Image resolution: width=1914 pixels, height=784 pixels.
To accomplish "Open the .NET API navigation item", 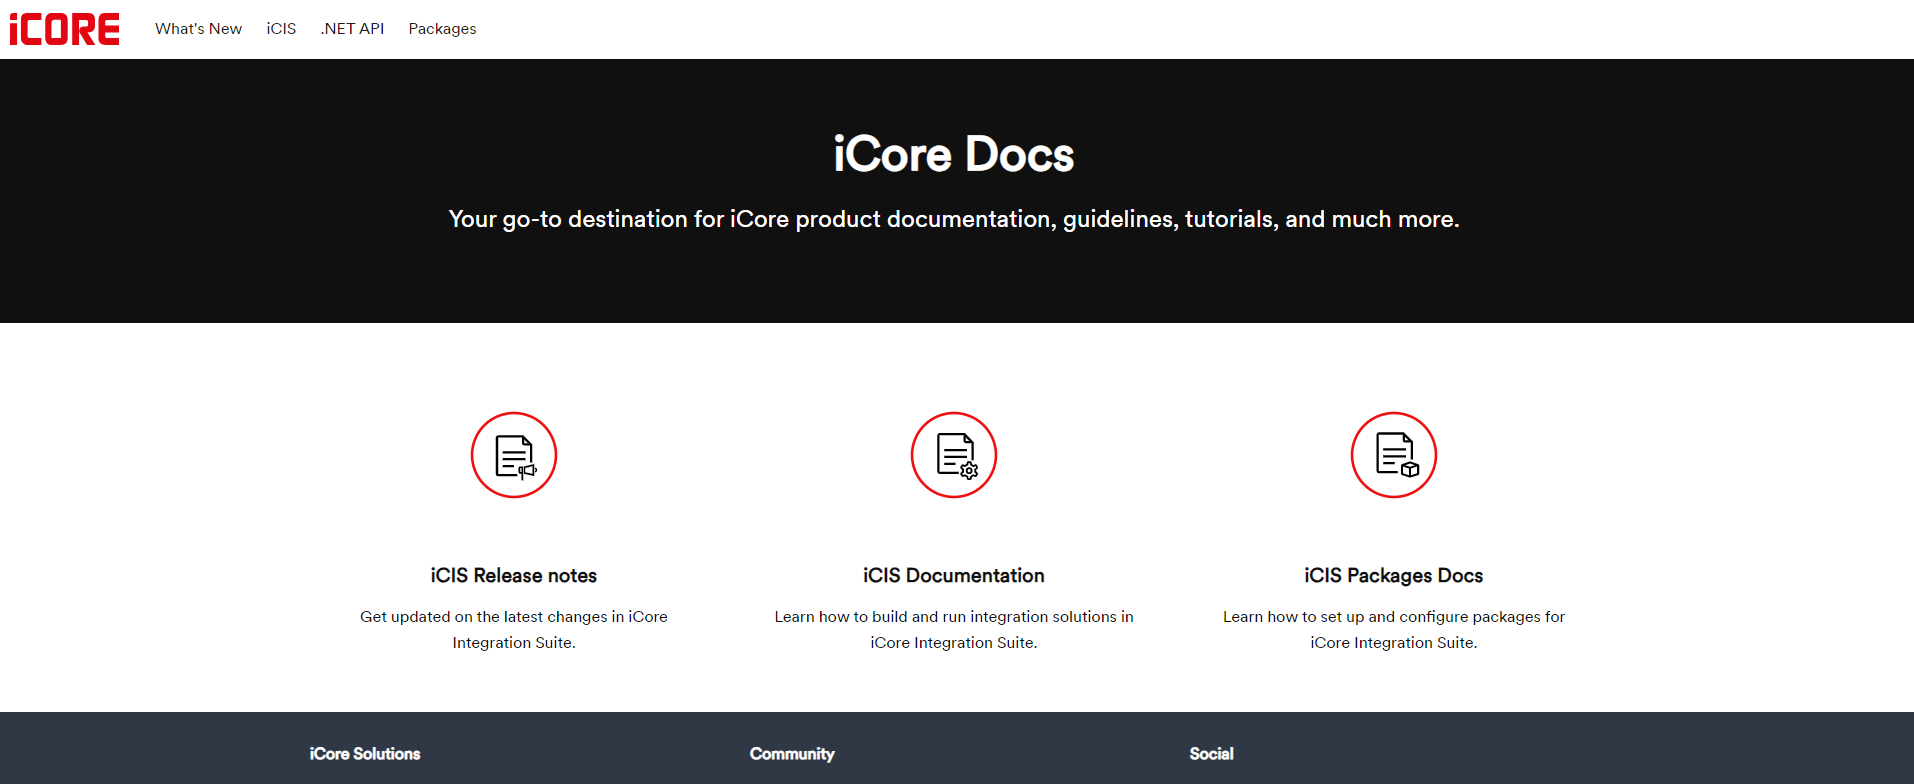I will tap(352, 29).
